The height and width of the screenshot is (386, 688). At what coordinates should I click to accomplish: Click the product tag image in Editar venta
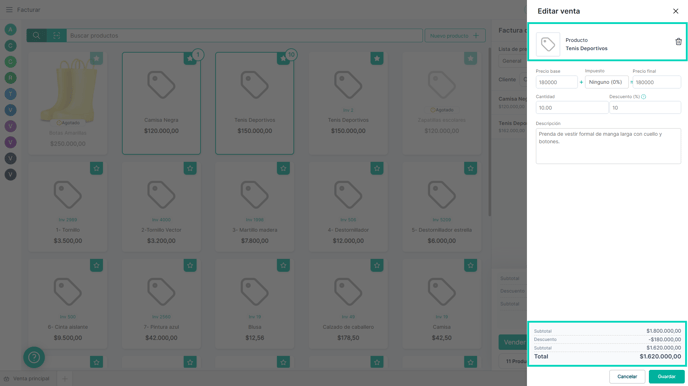click(x=548, y=44)
